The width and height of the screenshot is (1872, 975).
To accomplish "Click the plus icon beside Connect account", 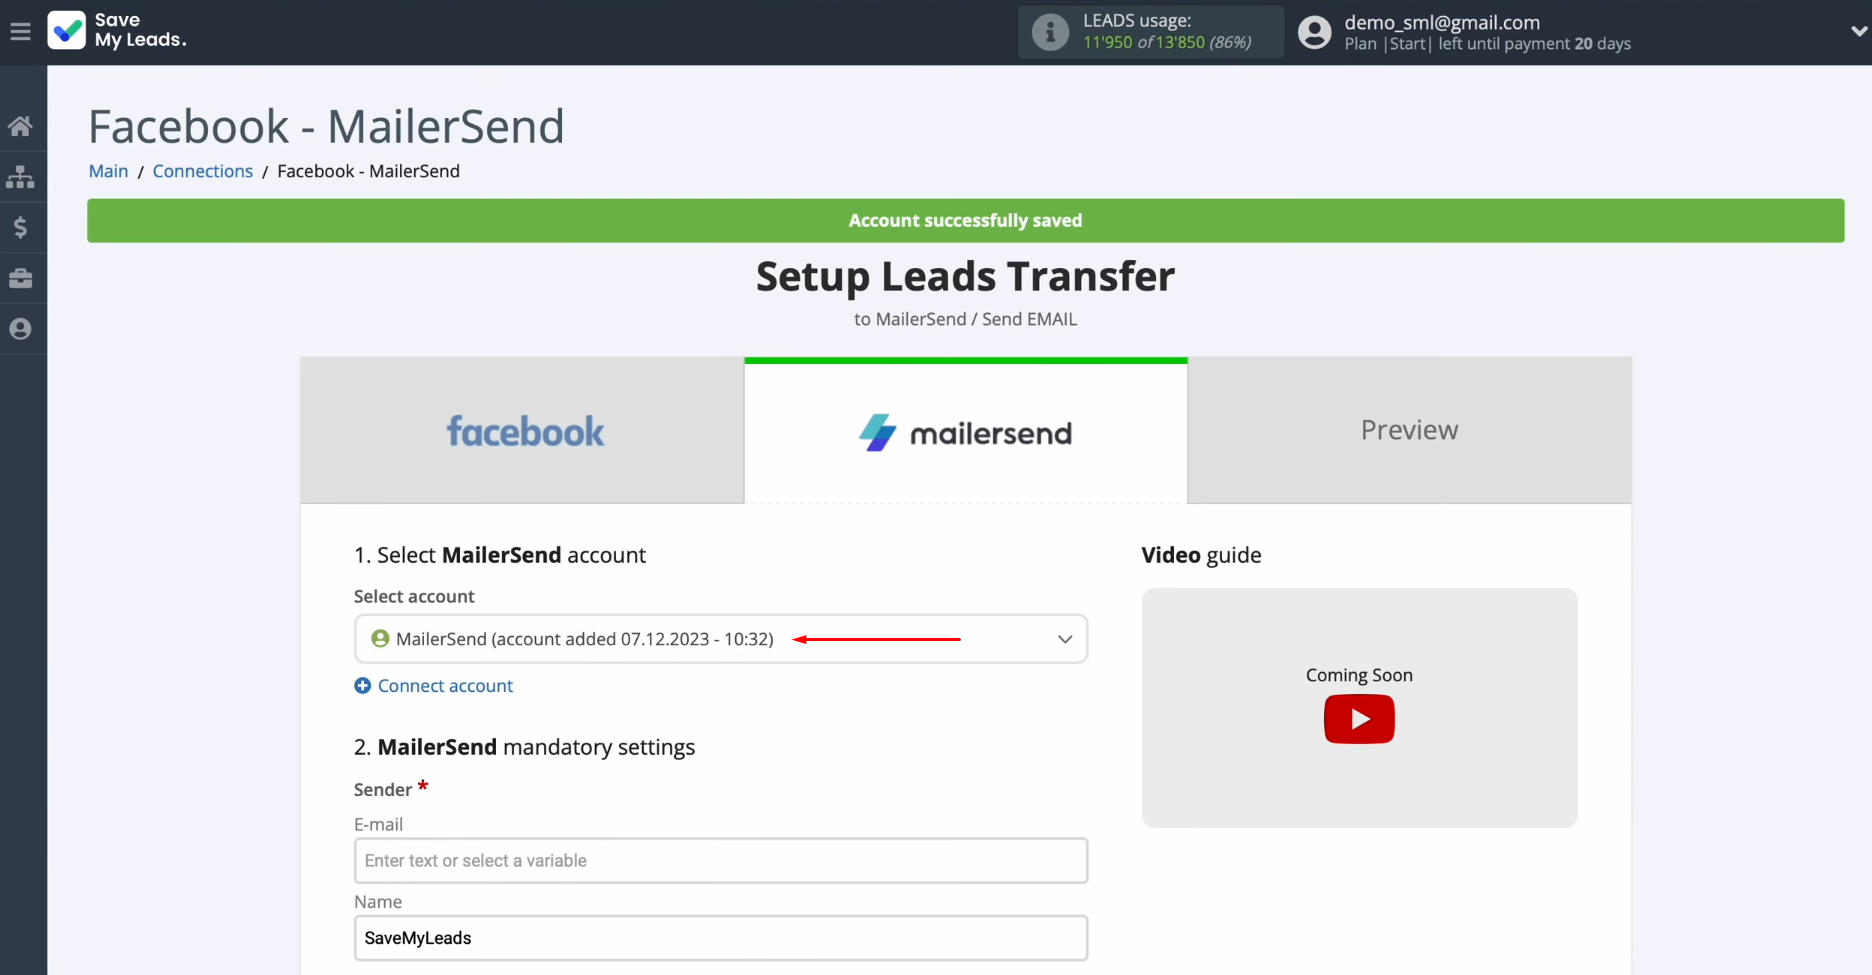I will click(363, 686).
